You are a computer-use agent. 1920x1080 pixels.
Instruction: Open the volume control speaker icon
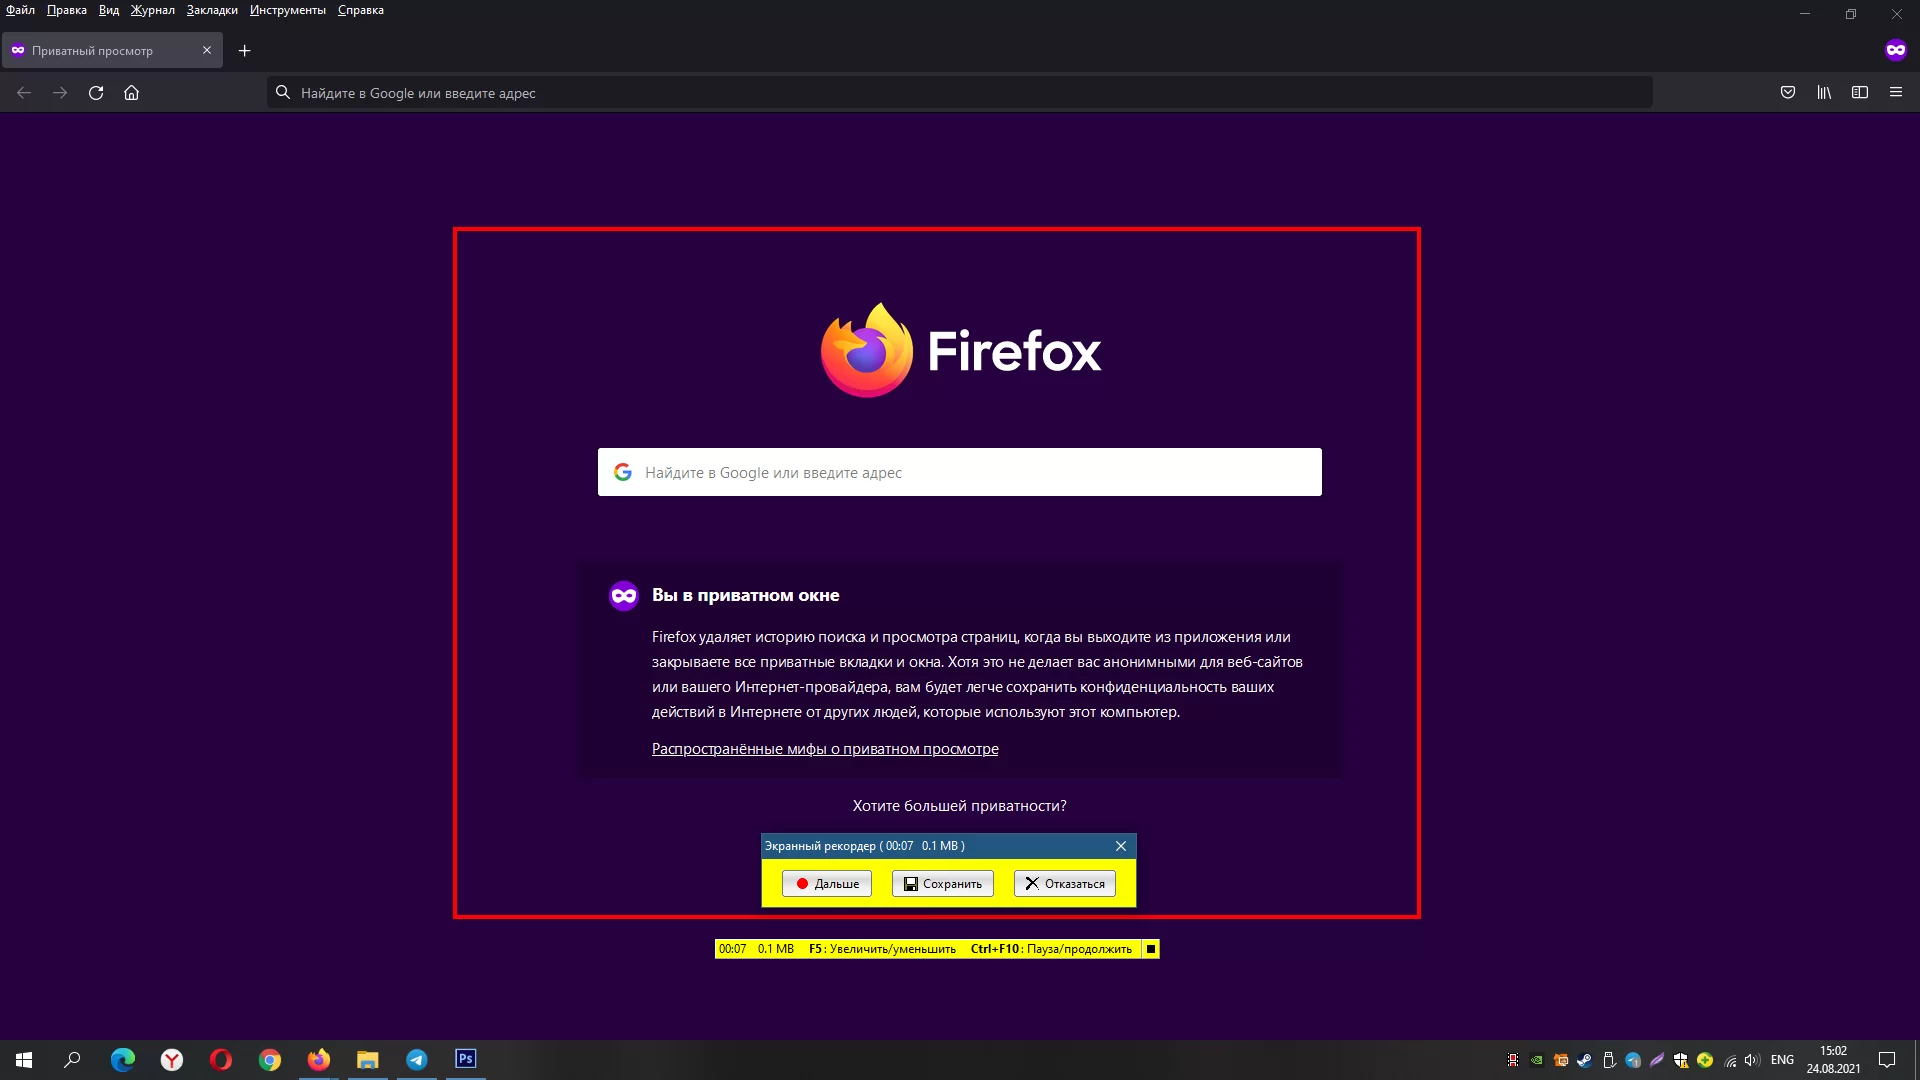point(1752,1060)
